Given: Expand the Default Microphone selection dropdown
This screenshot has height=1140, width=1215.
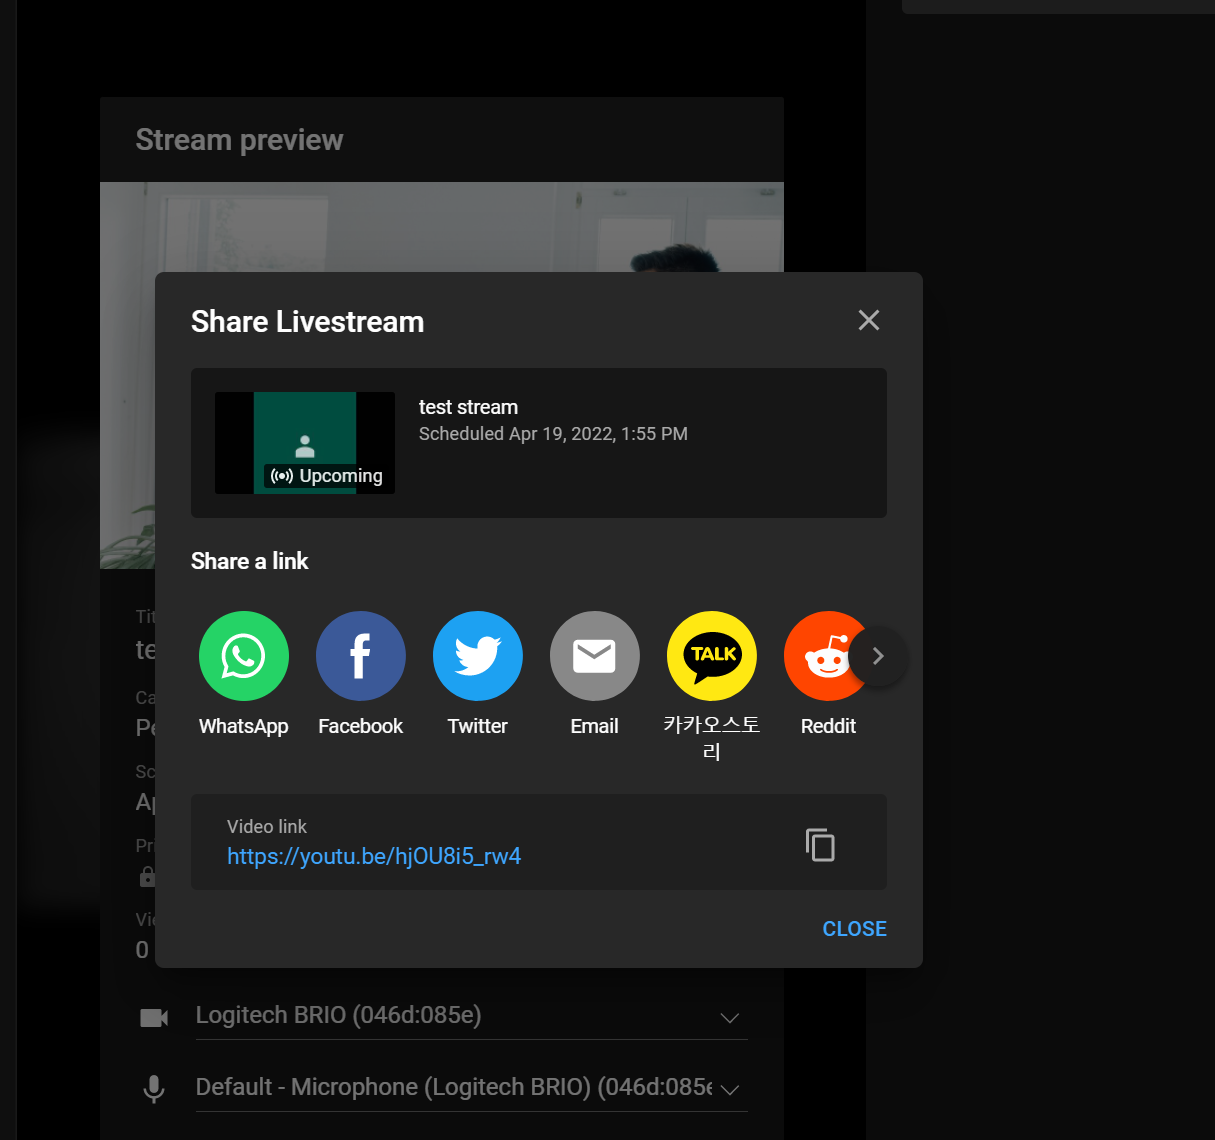Looking at the screenshot, I should (729, 1090).
